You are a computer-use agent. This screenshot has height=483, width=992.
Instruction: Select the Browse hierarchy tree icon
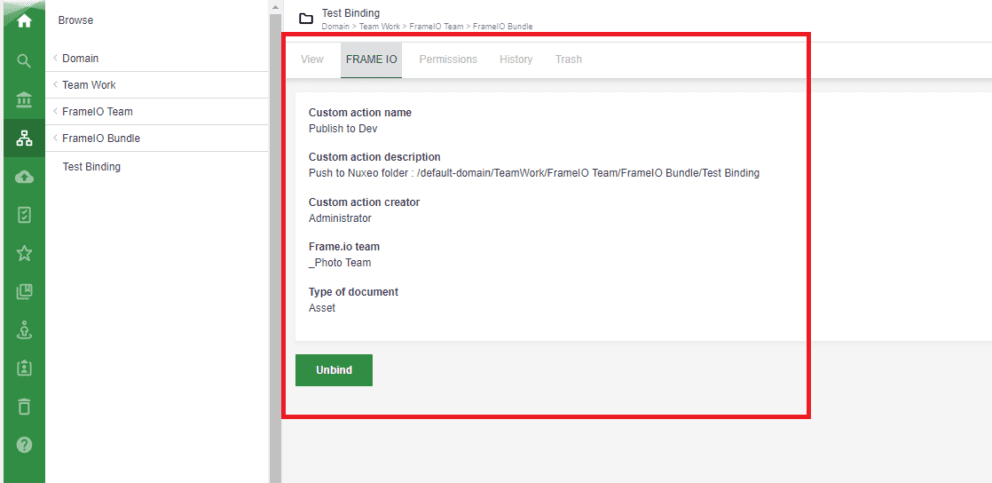pos(24,139)
